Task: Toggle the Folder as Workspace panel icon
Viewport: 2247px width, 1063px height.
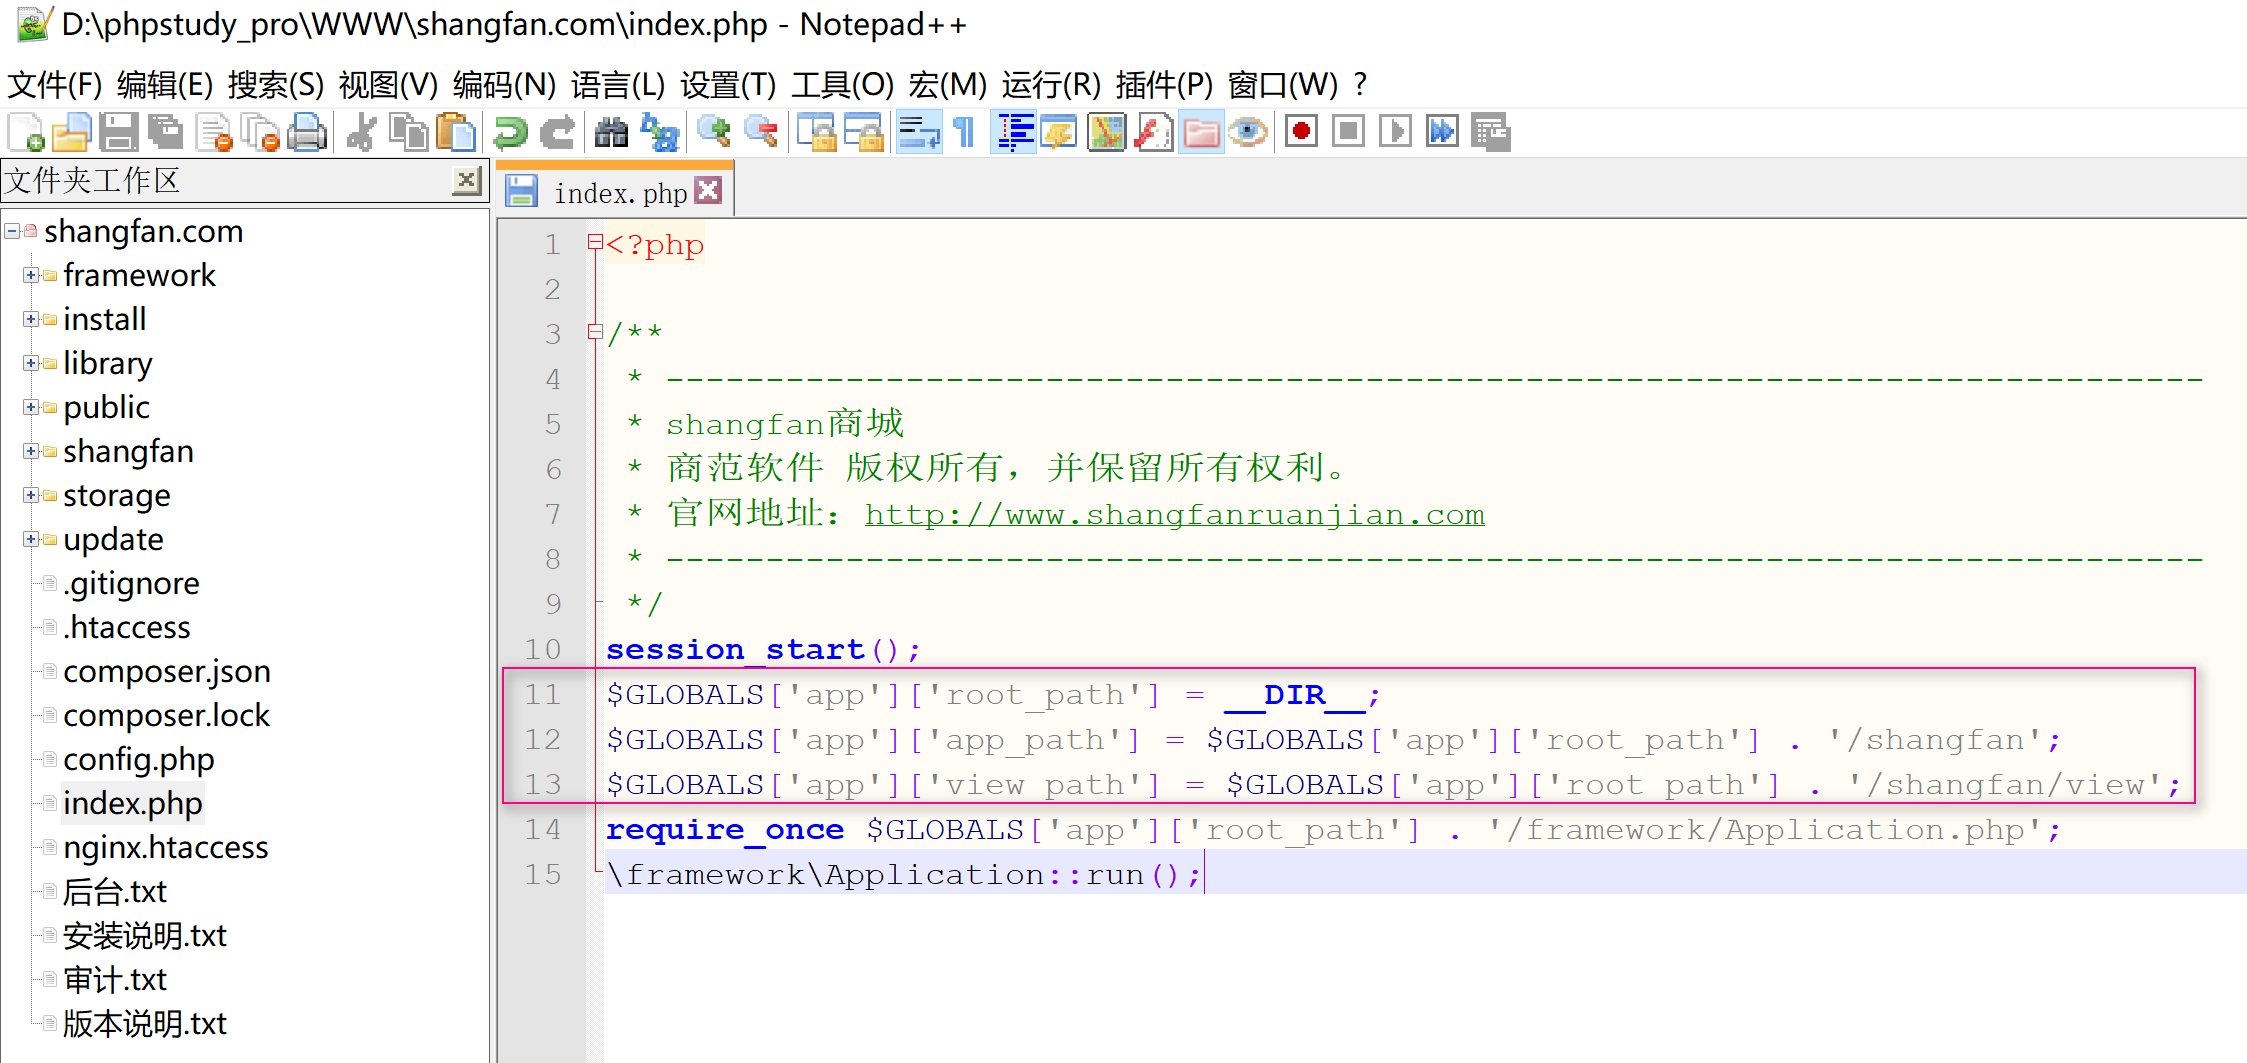Action: click(1201, 132)
